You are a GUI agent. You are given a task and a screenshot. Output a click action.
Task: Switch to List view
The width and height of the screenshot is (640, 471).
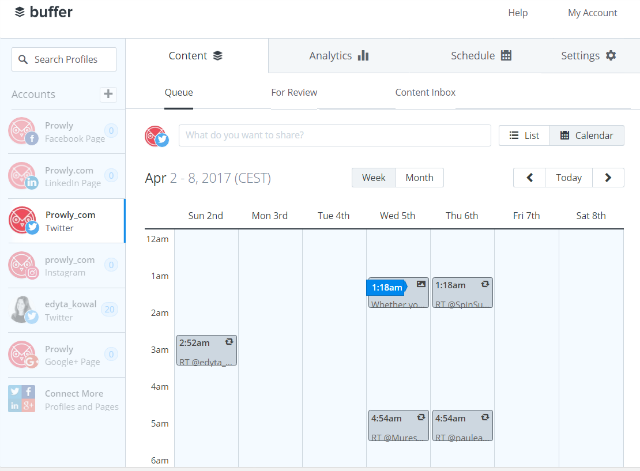click(524, 136)
